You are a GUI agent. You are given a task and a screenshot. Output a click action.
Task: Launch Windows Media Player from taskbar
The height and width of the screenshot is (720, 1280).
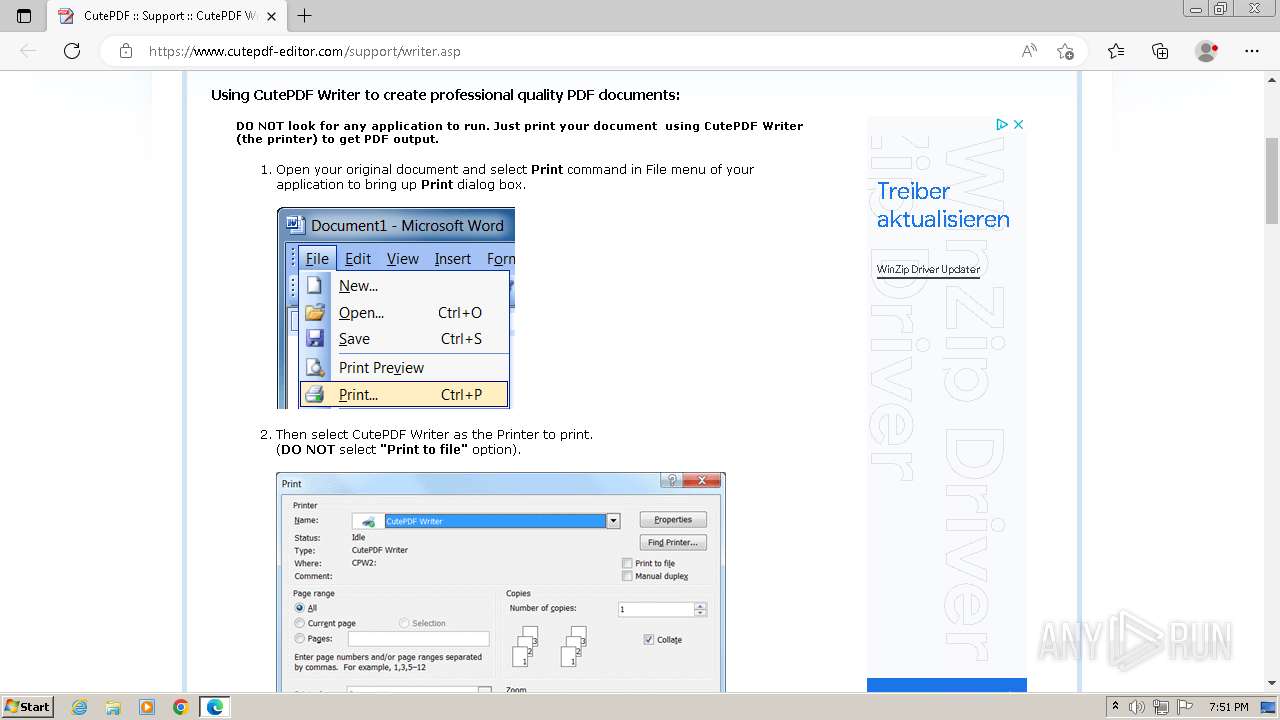147,707
